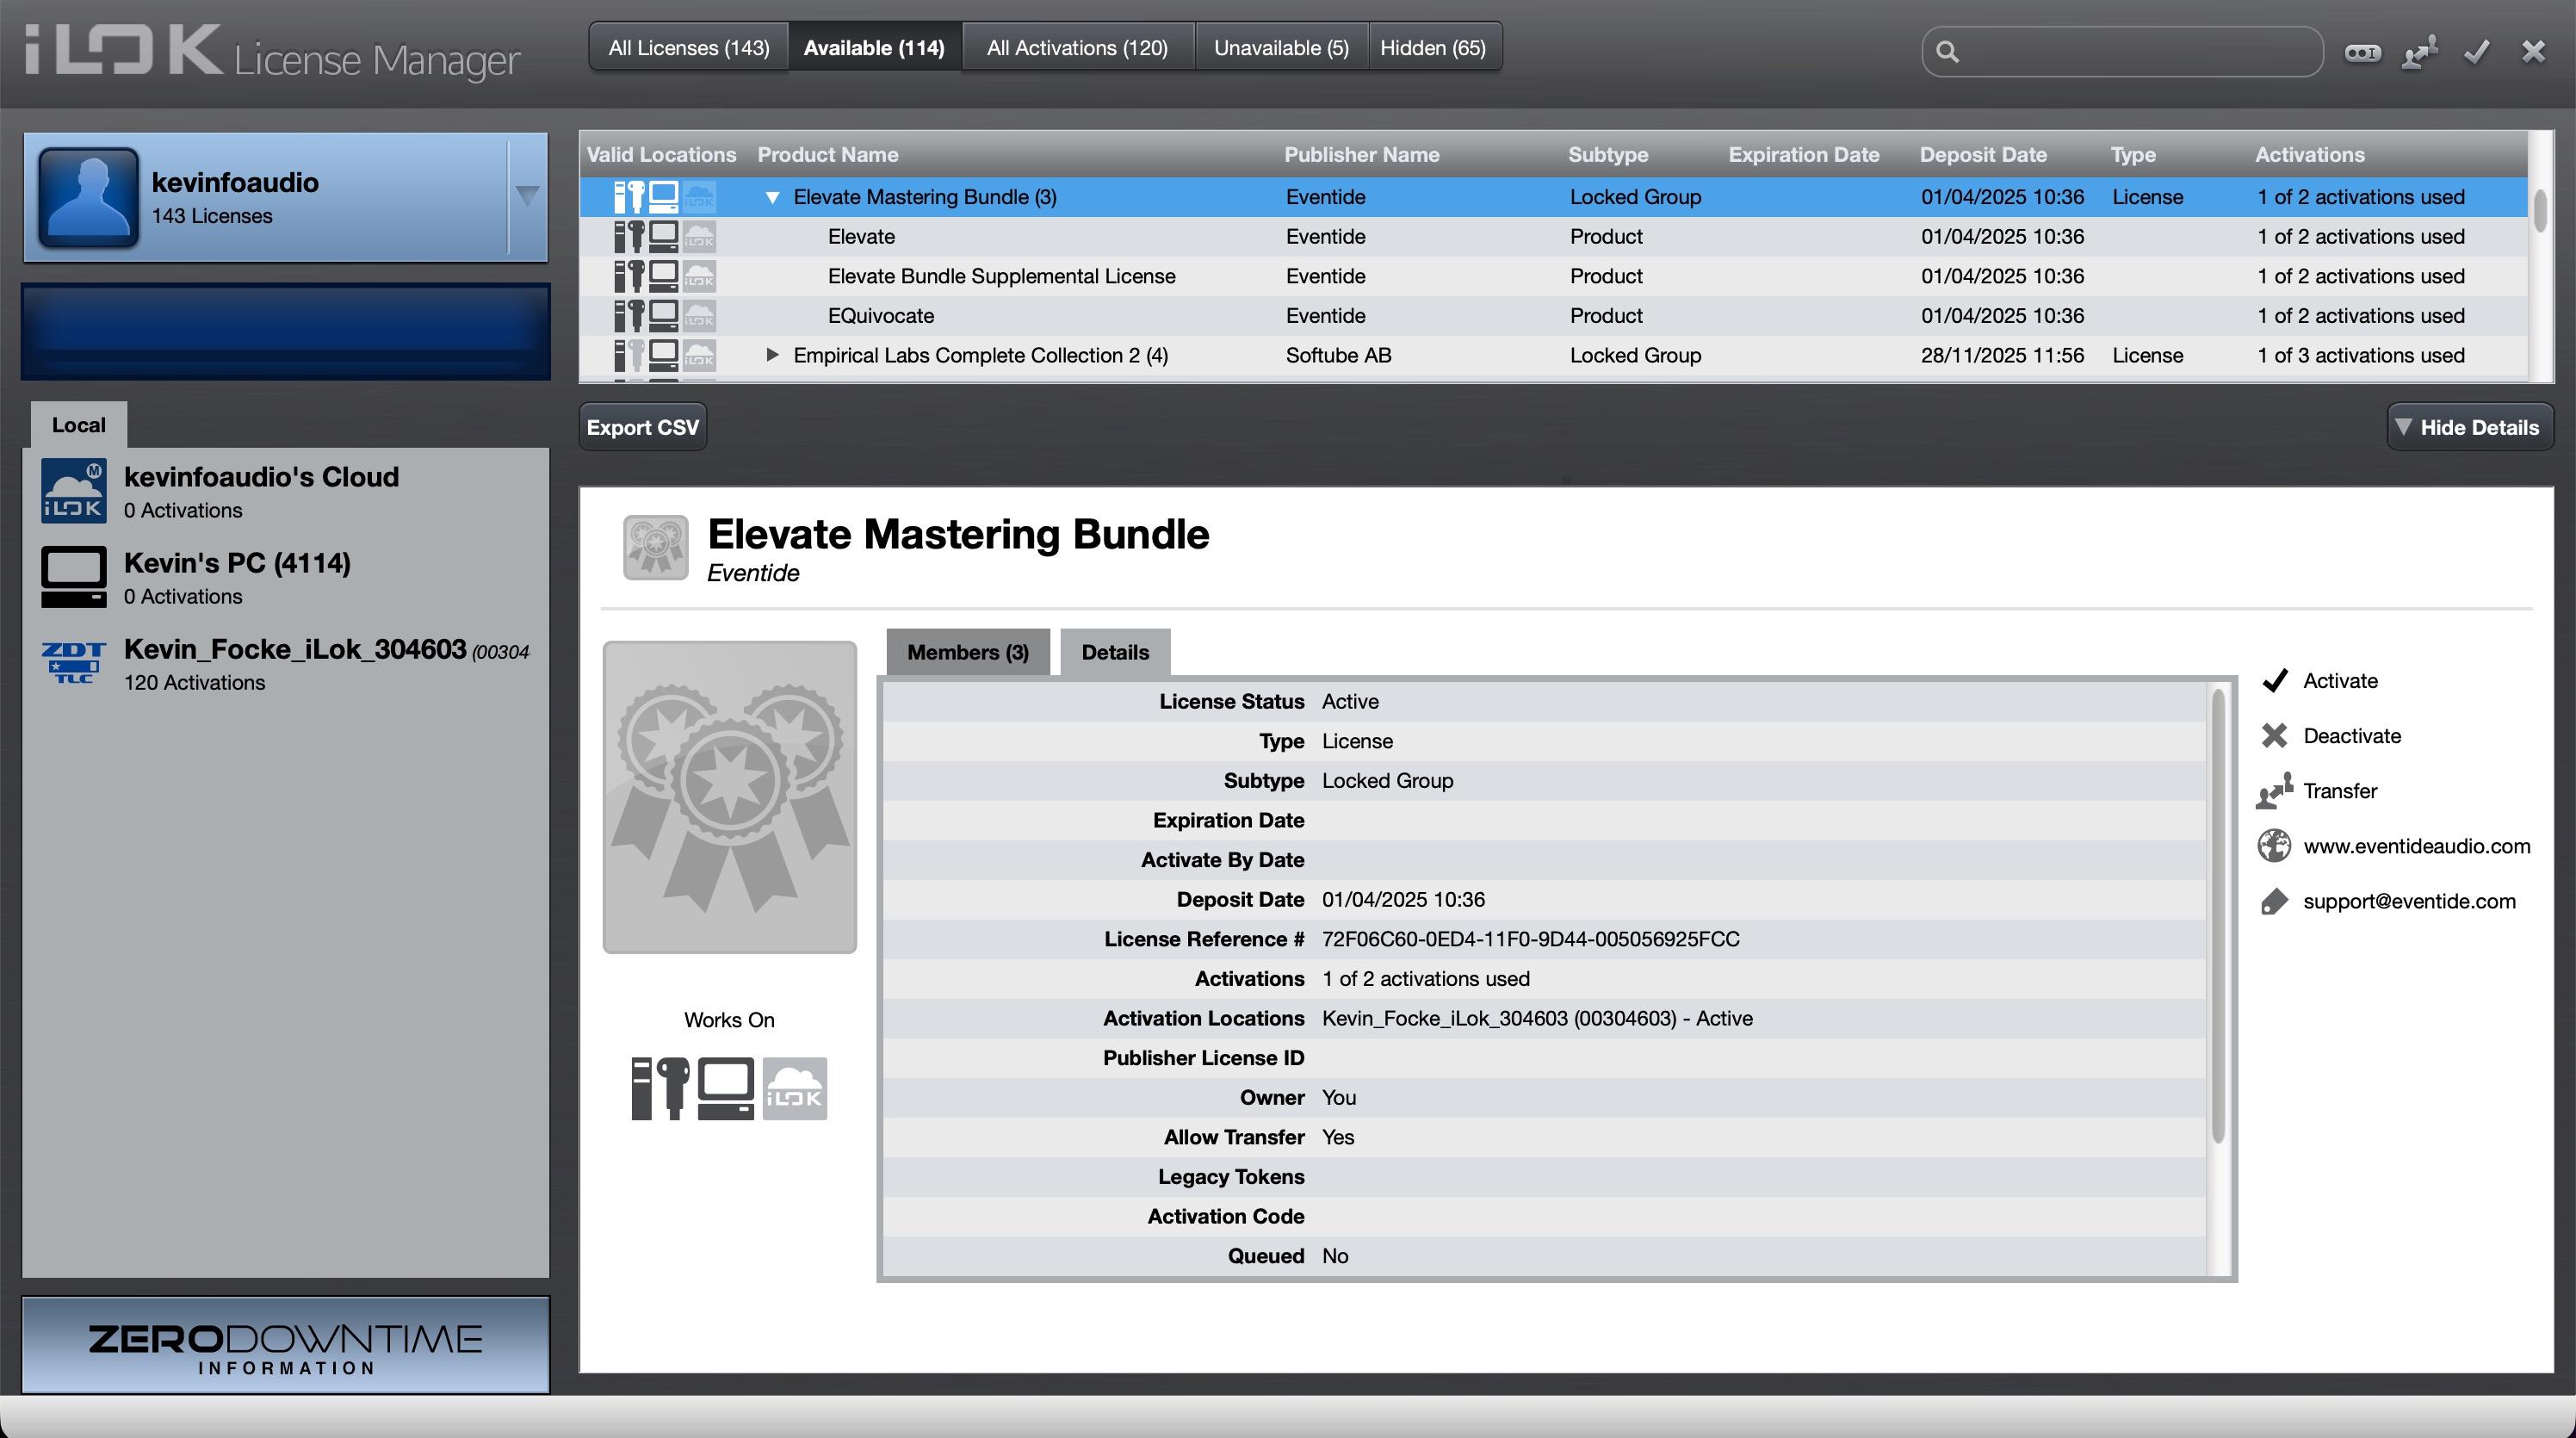Collapse the Elevate Mastering Bundle group
This screenshot has height=1438, width=2576.
[x=772, y=198]
